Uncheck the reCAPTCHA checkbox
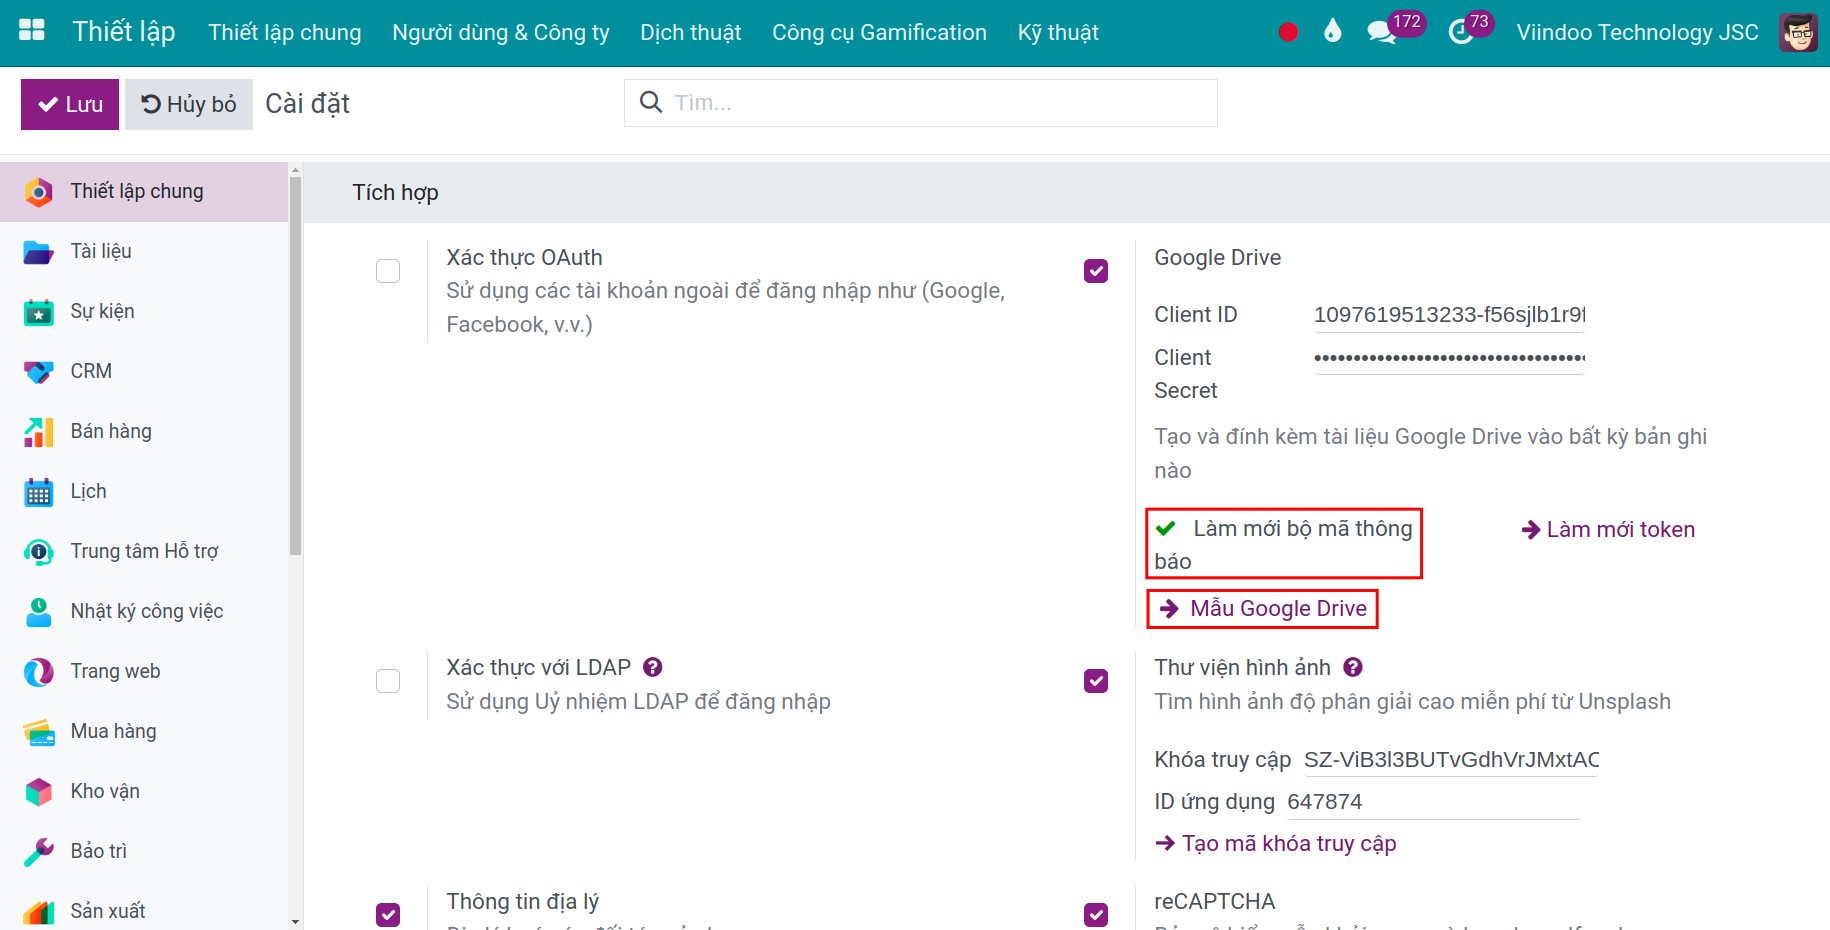 [x=1096, y=915]
